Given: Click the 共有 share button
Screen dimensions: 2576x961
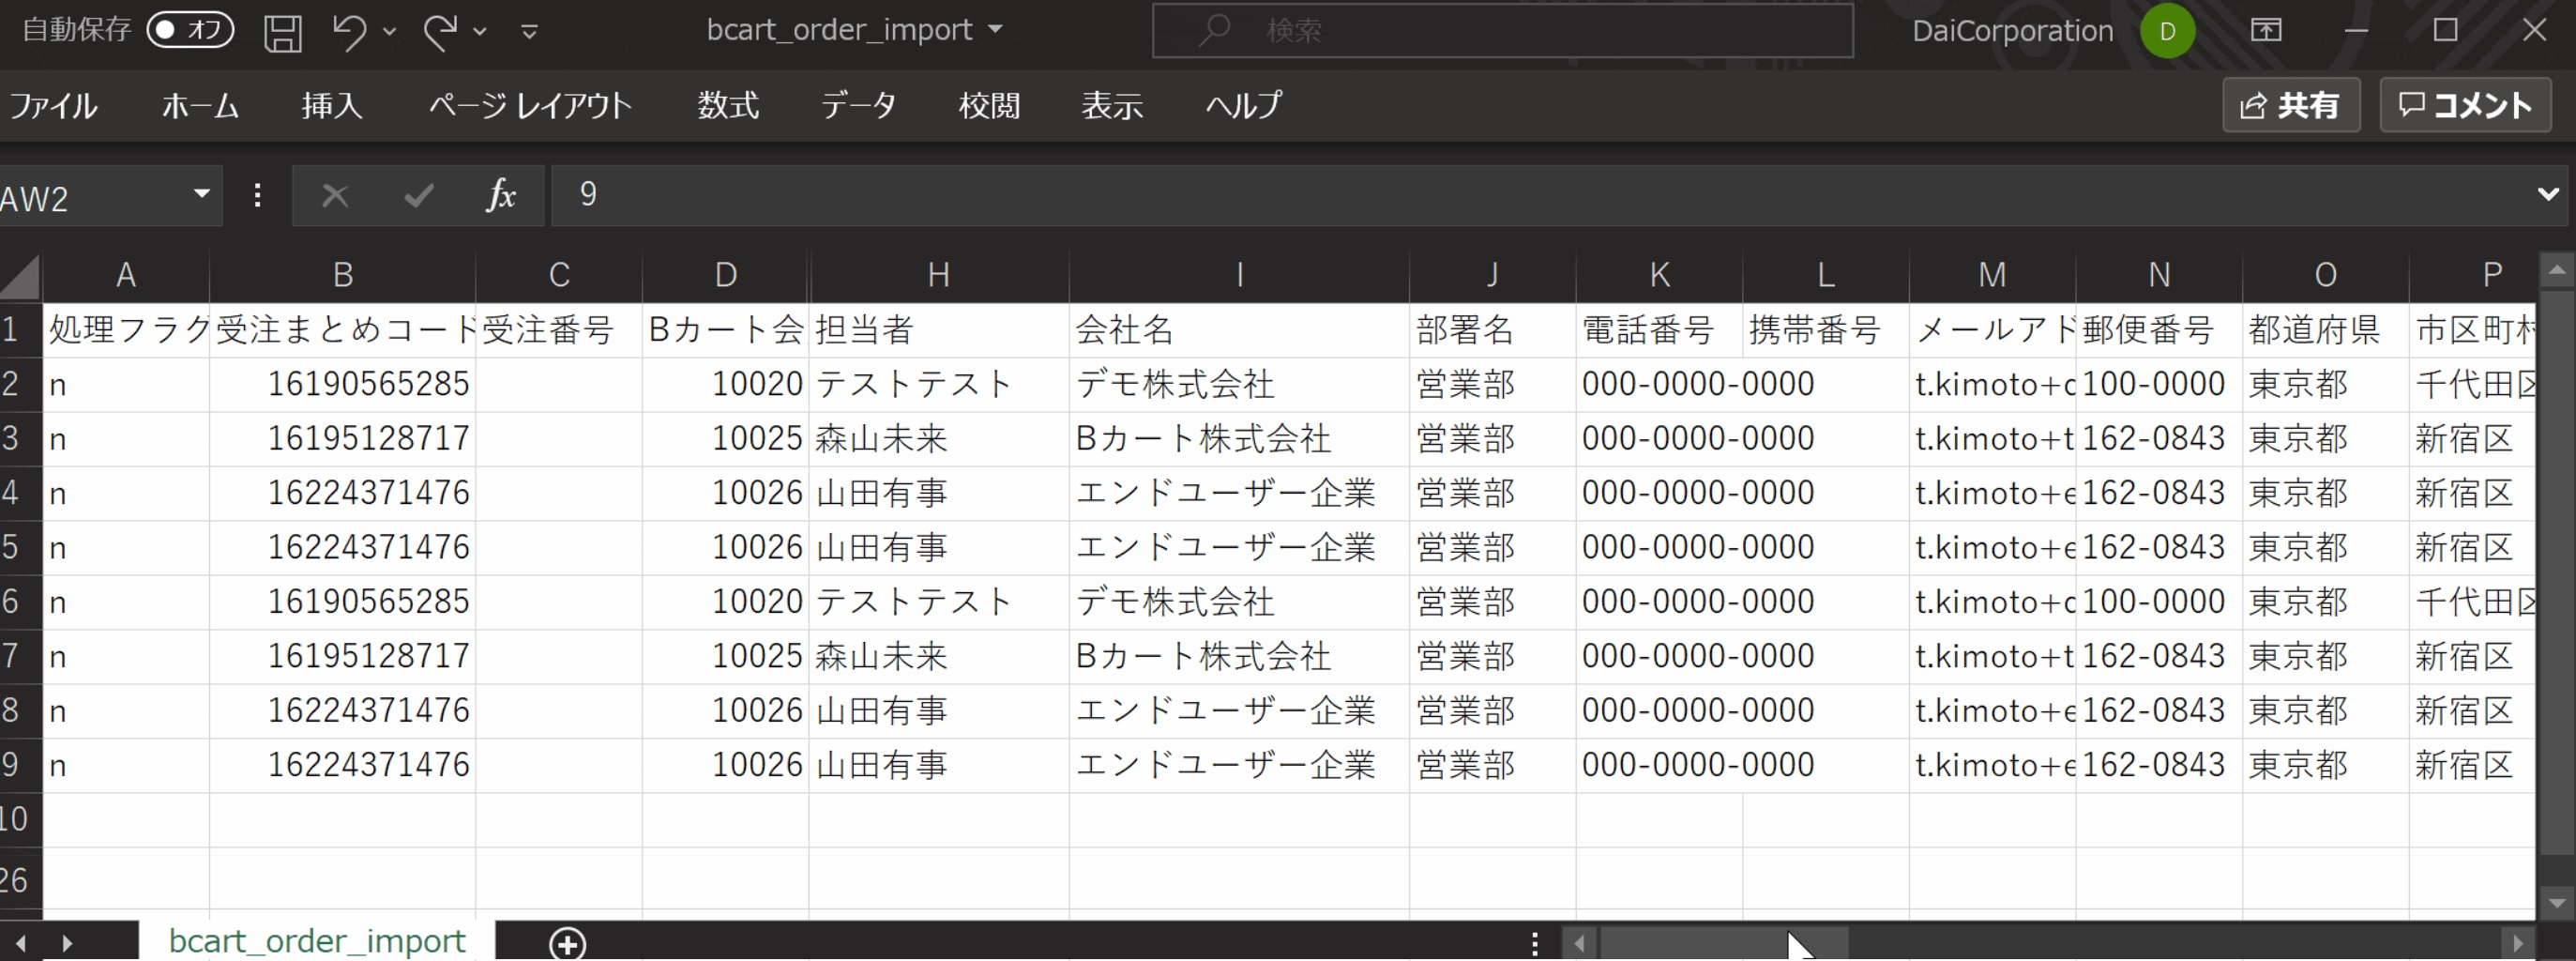Looking at the screenshot, I should 2290,105.
